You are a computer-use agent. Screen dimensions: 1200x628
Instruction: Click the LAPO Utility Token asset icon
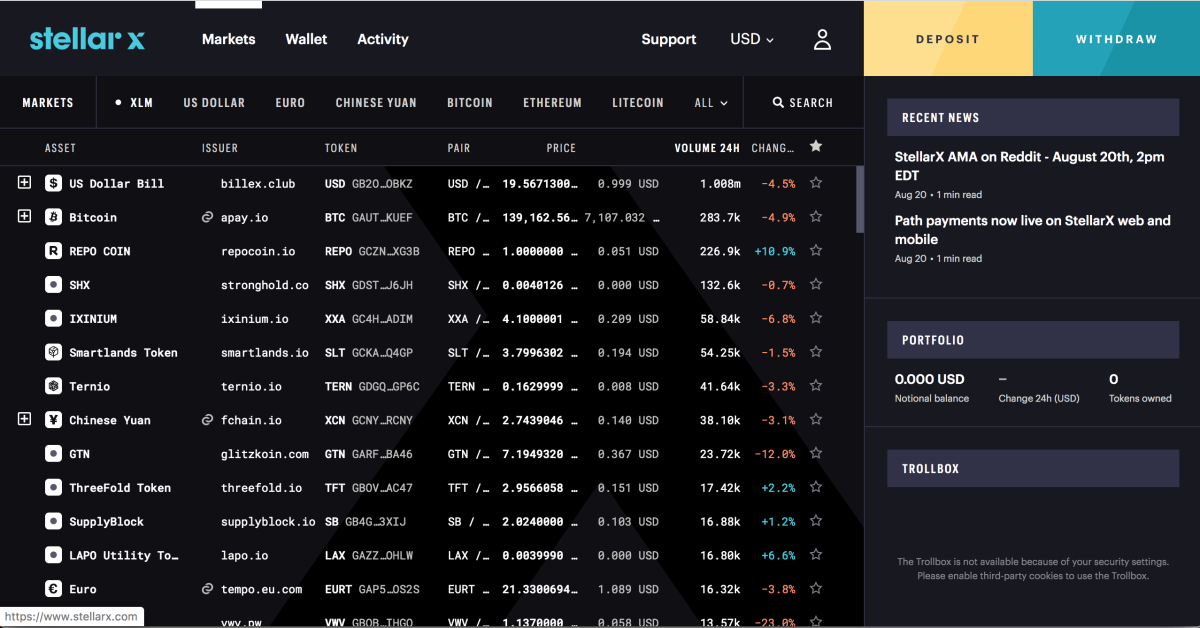[53, 555]
